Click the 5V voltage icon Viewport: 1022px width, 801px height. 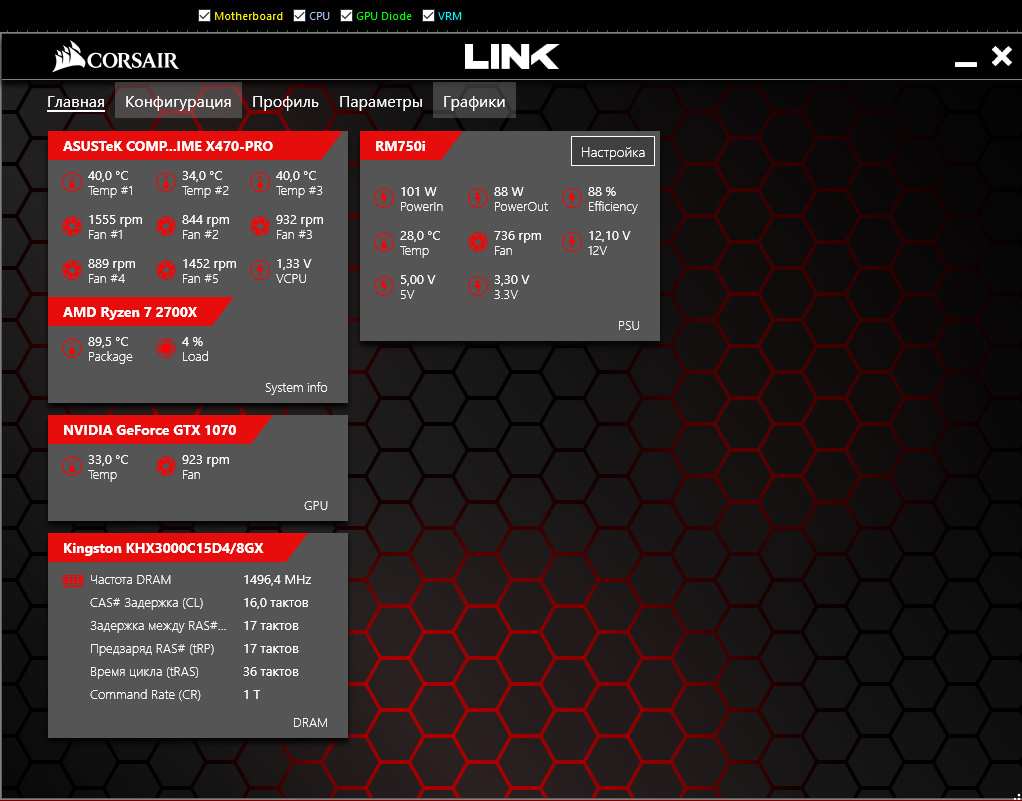click(x=384, y=286)
